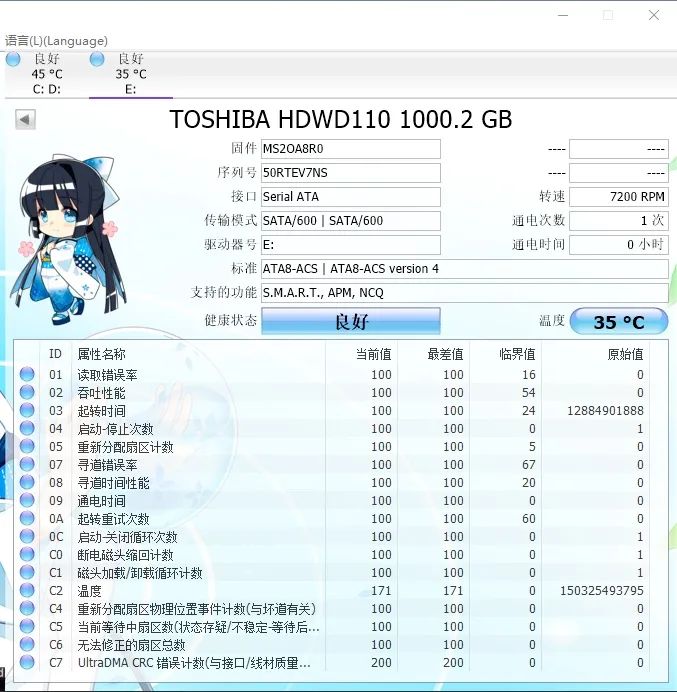
Task: Minimize the window
Action: 563,15
